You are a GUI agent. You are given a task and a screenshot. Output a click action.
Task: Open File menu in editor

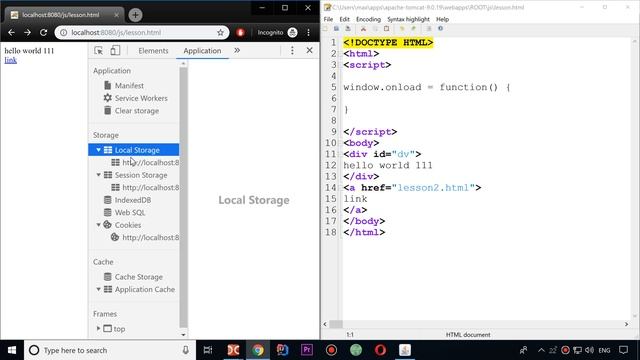pos(328,19)
